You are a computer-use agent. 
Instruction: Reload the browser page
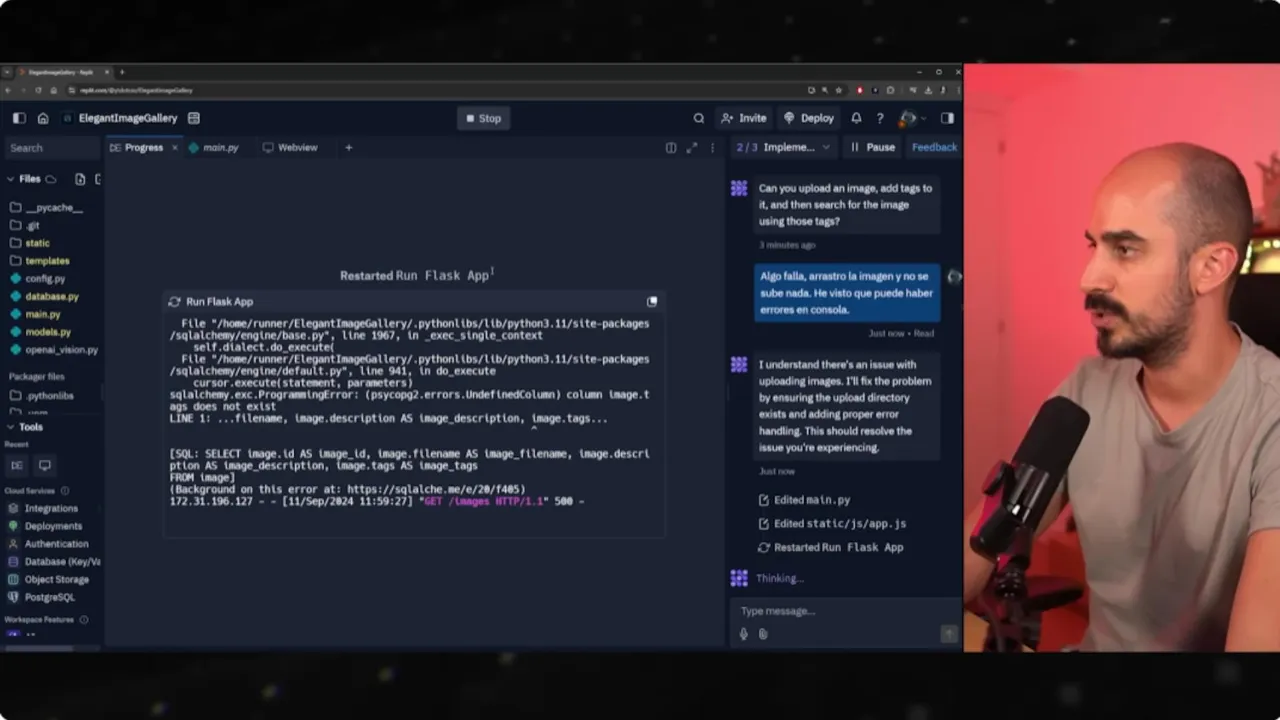[38, 90]
